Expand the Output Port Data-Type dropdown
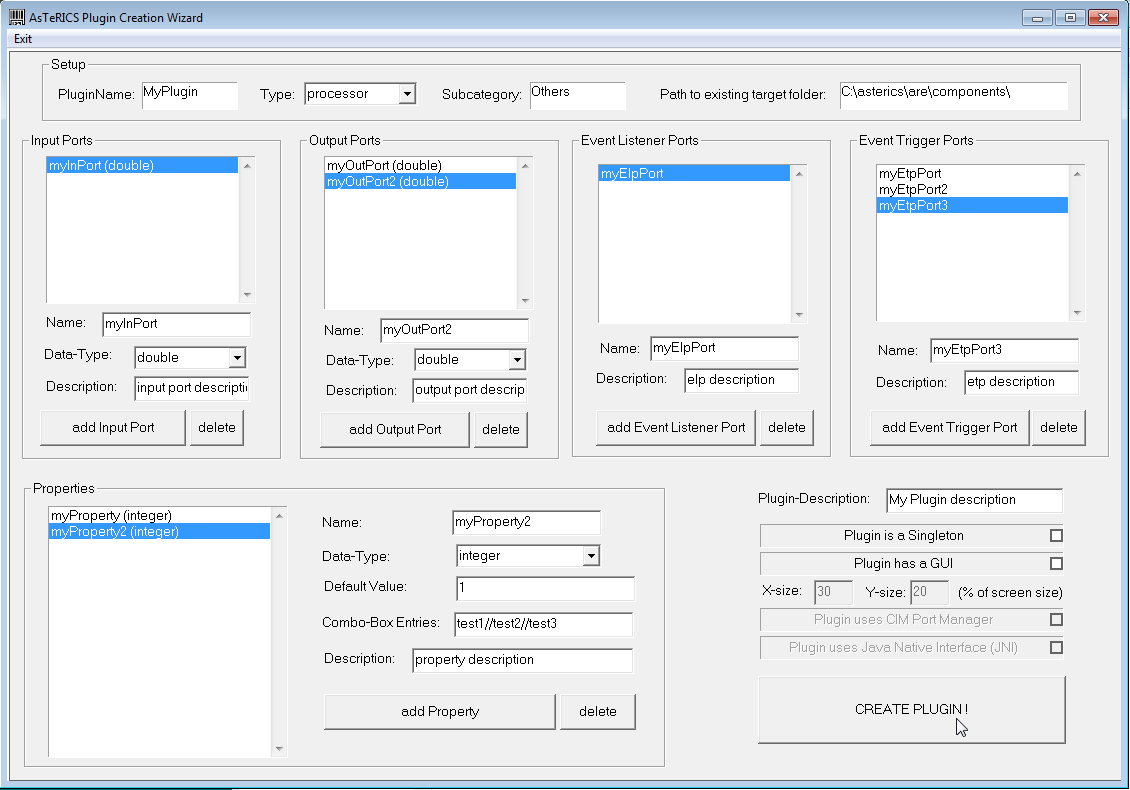1130x790 pixels. pos(517,360)
